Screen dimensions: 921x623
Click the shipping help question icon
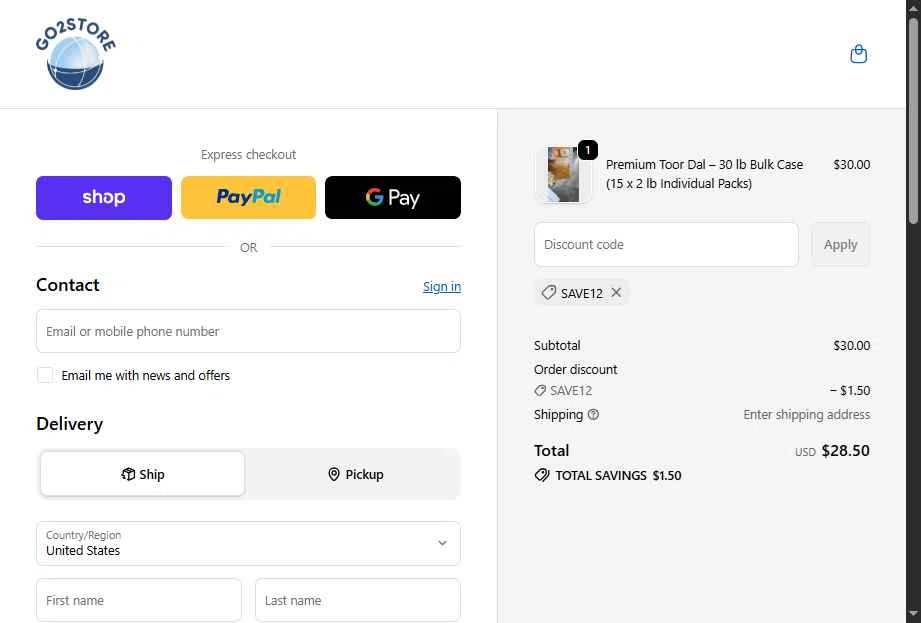(x=593, y=415)
